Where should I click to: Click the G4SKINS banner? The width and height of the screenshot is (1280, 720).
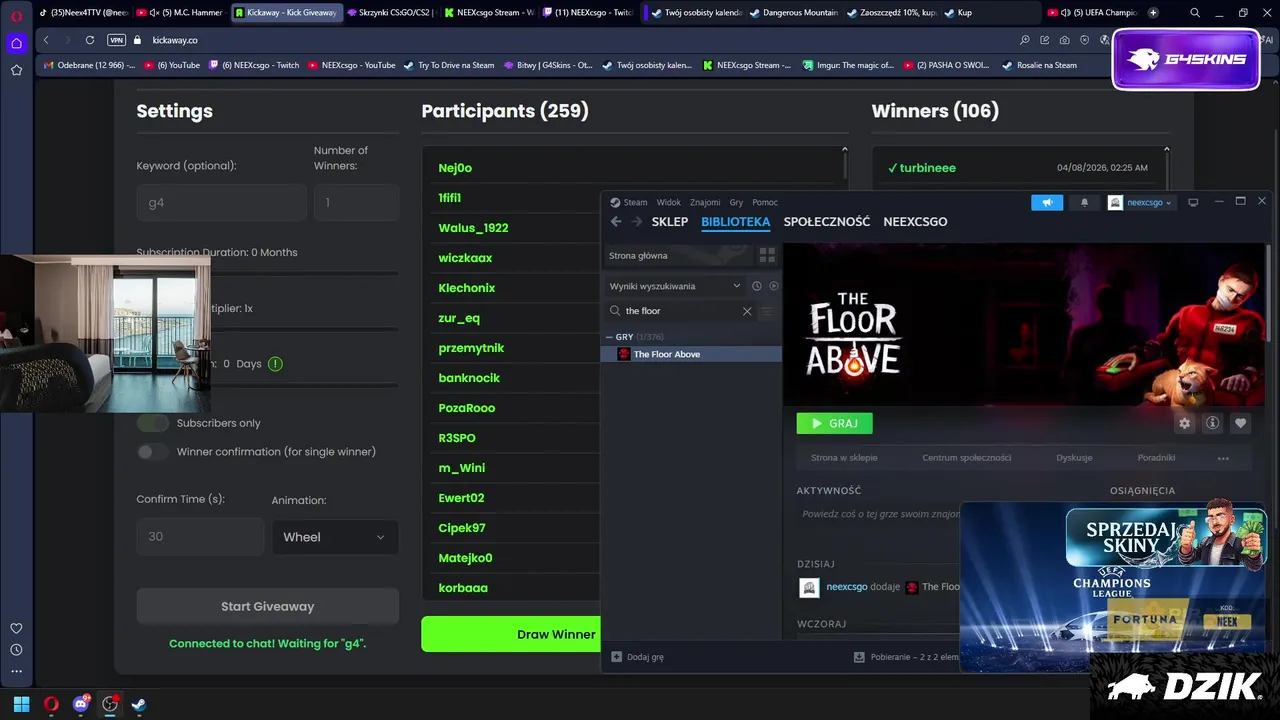(x=1186, y=59)
